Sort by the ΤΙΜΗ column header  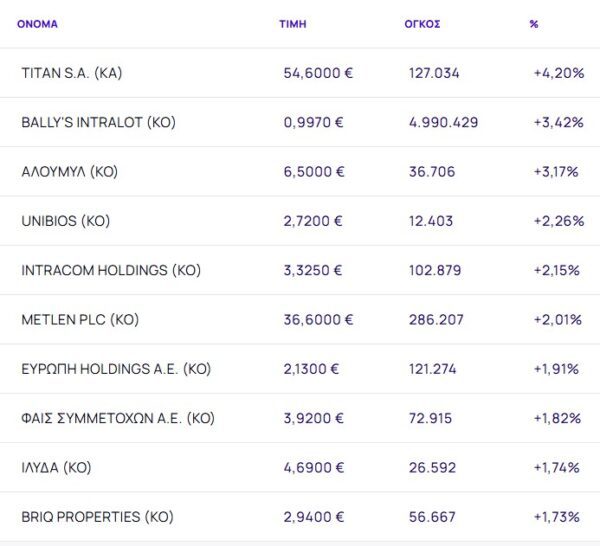tap(291, 23)
